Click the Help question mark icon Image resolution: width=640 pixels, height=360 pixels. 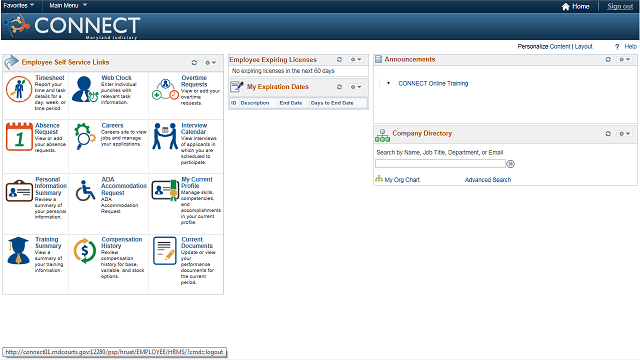tap(617, 47)
